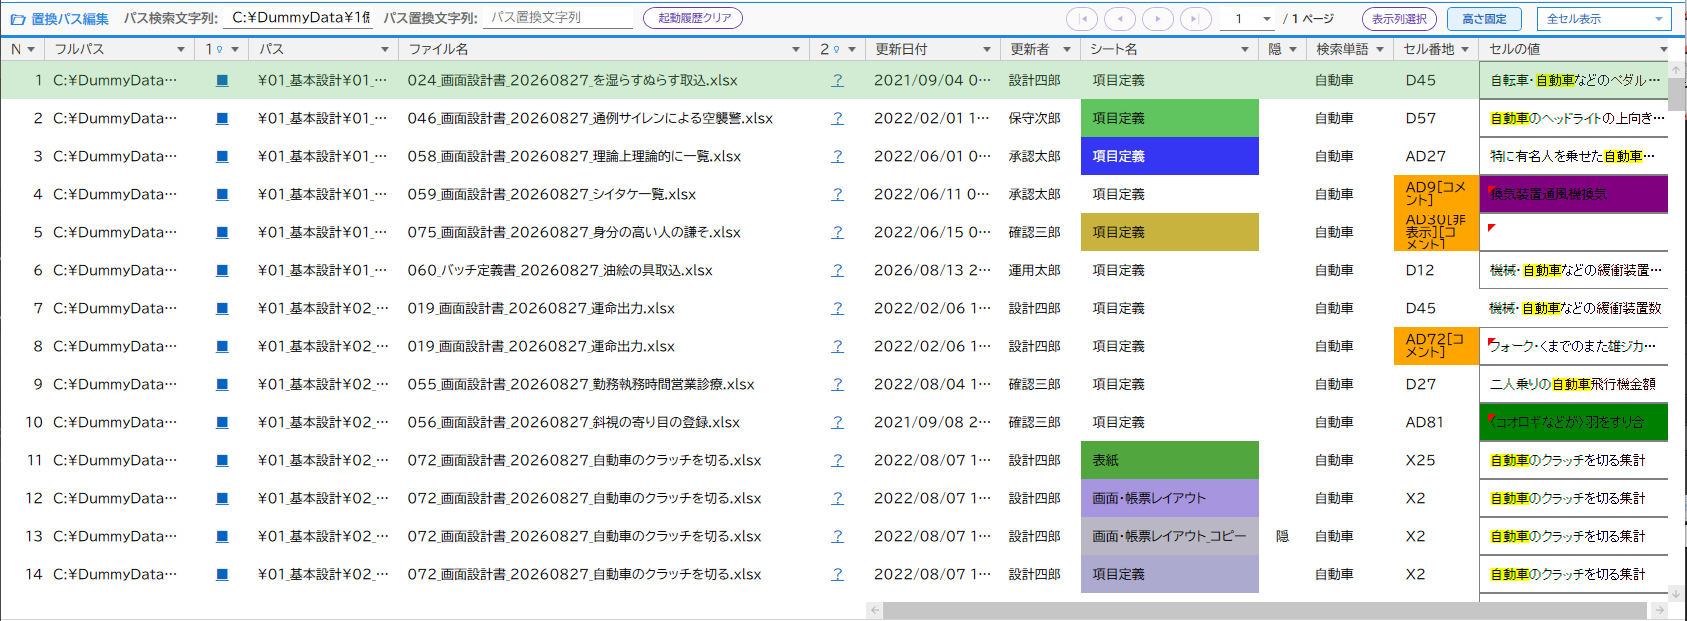1687x621 pixels.
Task: Click the 起動履歴クリア button
Action: coord(693,18)
